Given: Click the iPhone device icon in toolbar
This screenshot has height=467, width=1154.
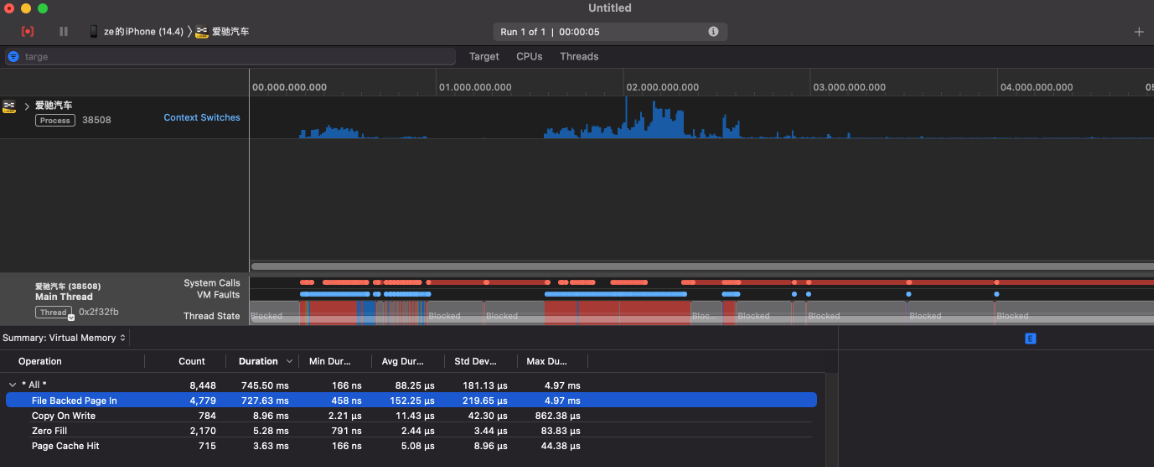Looking at the screenshot, I should point(93,32).
